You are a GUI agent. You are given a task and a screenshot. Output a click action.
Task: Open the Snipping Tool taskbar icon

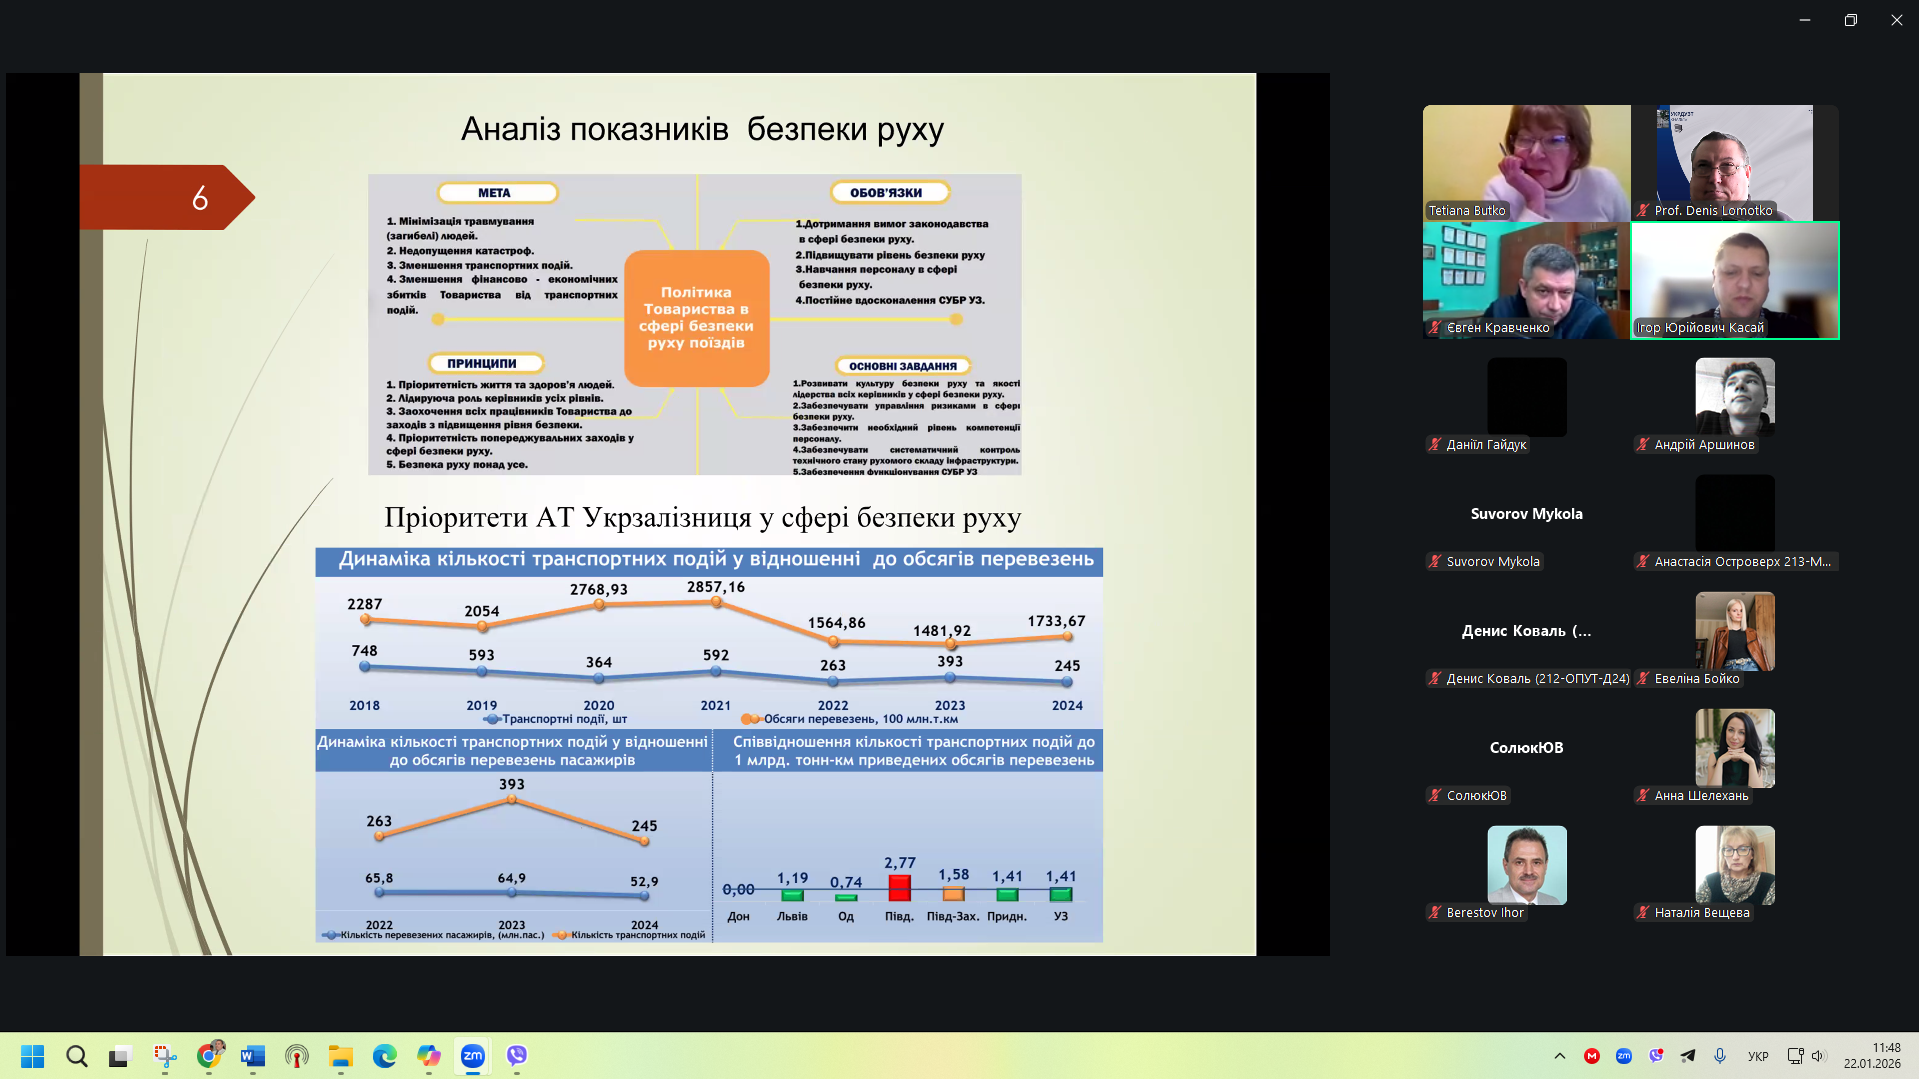[x=165, y=1056]
